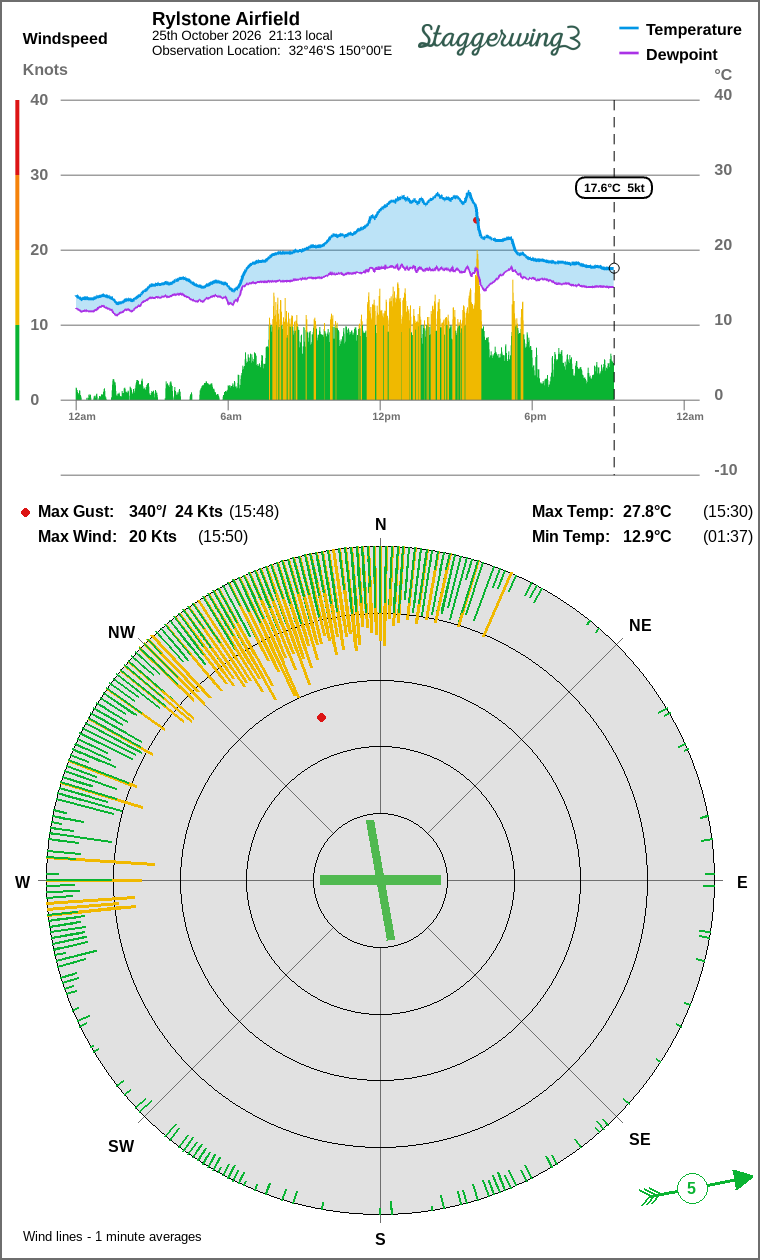Click the windspeed color scale bar
760x1260 pixels.
coord(17,250)
